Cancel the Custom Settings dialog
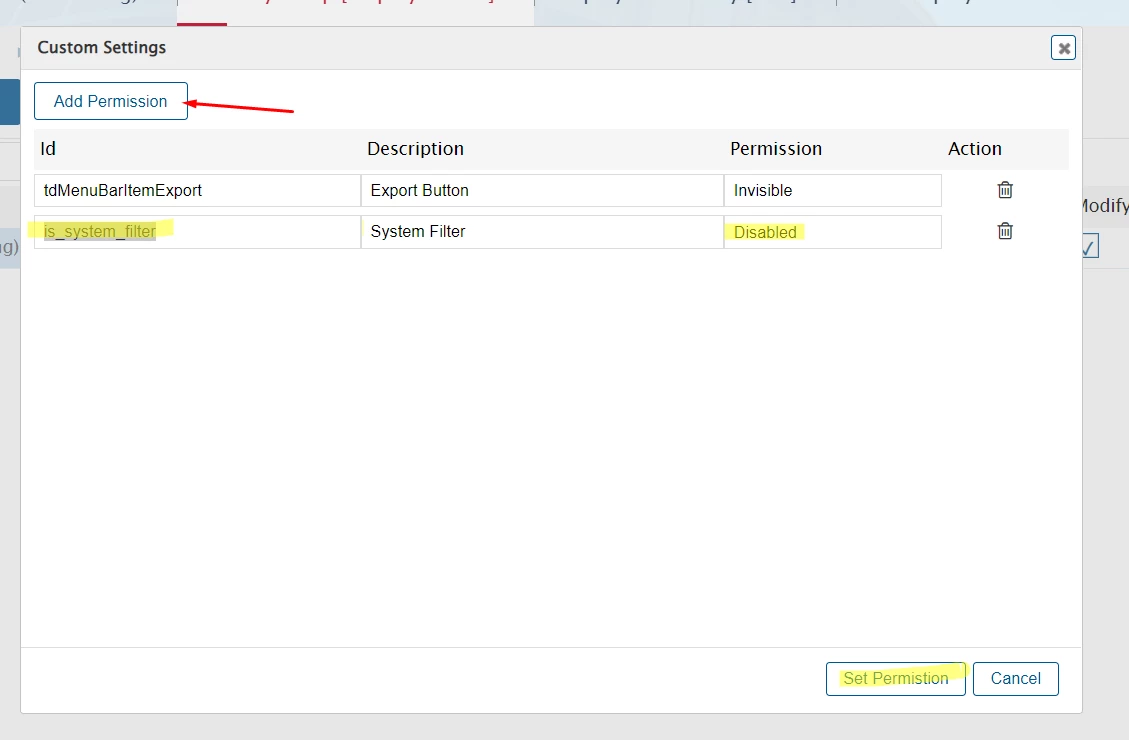Image resolution: width=1129 pixels, height=740 pixels. [1015, 679]
